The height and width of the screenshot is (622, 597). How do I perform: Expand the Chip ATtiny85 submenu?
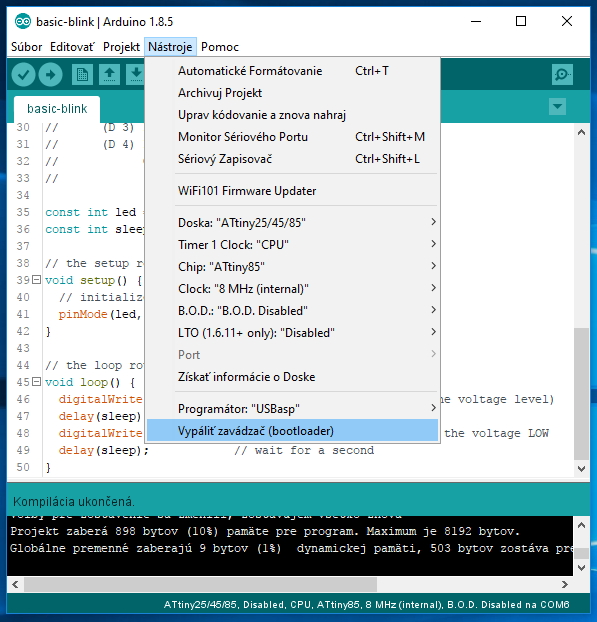coord(306,267)
